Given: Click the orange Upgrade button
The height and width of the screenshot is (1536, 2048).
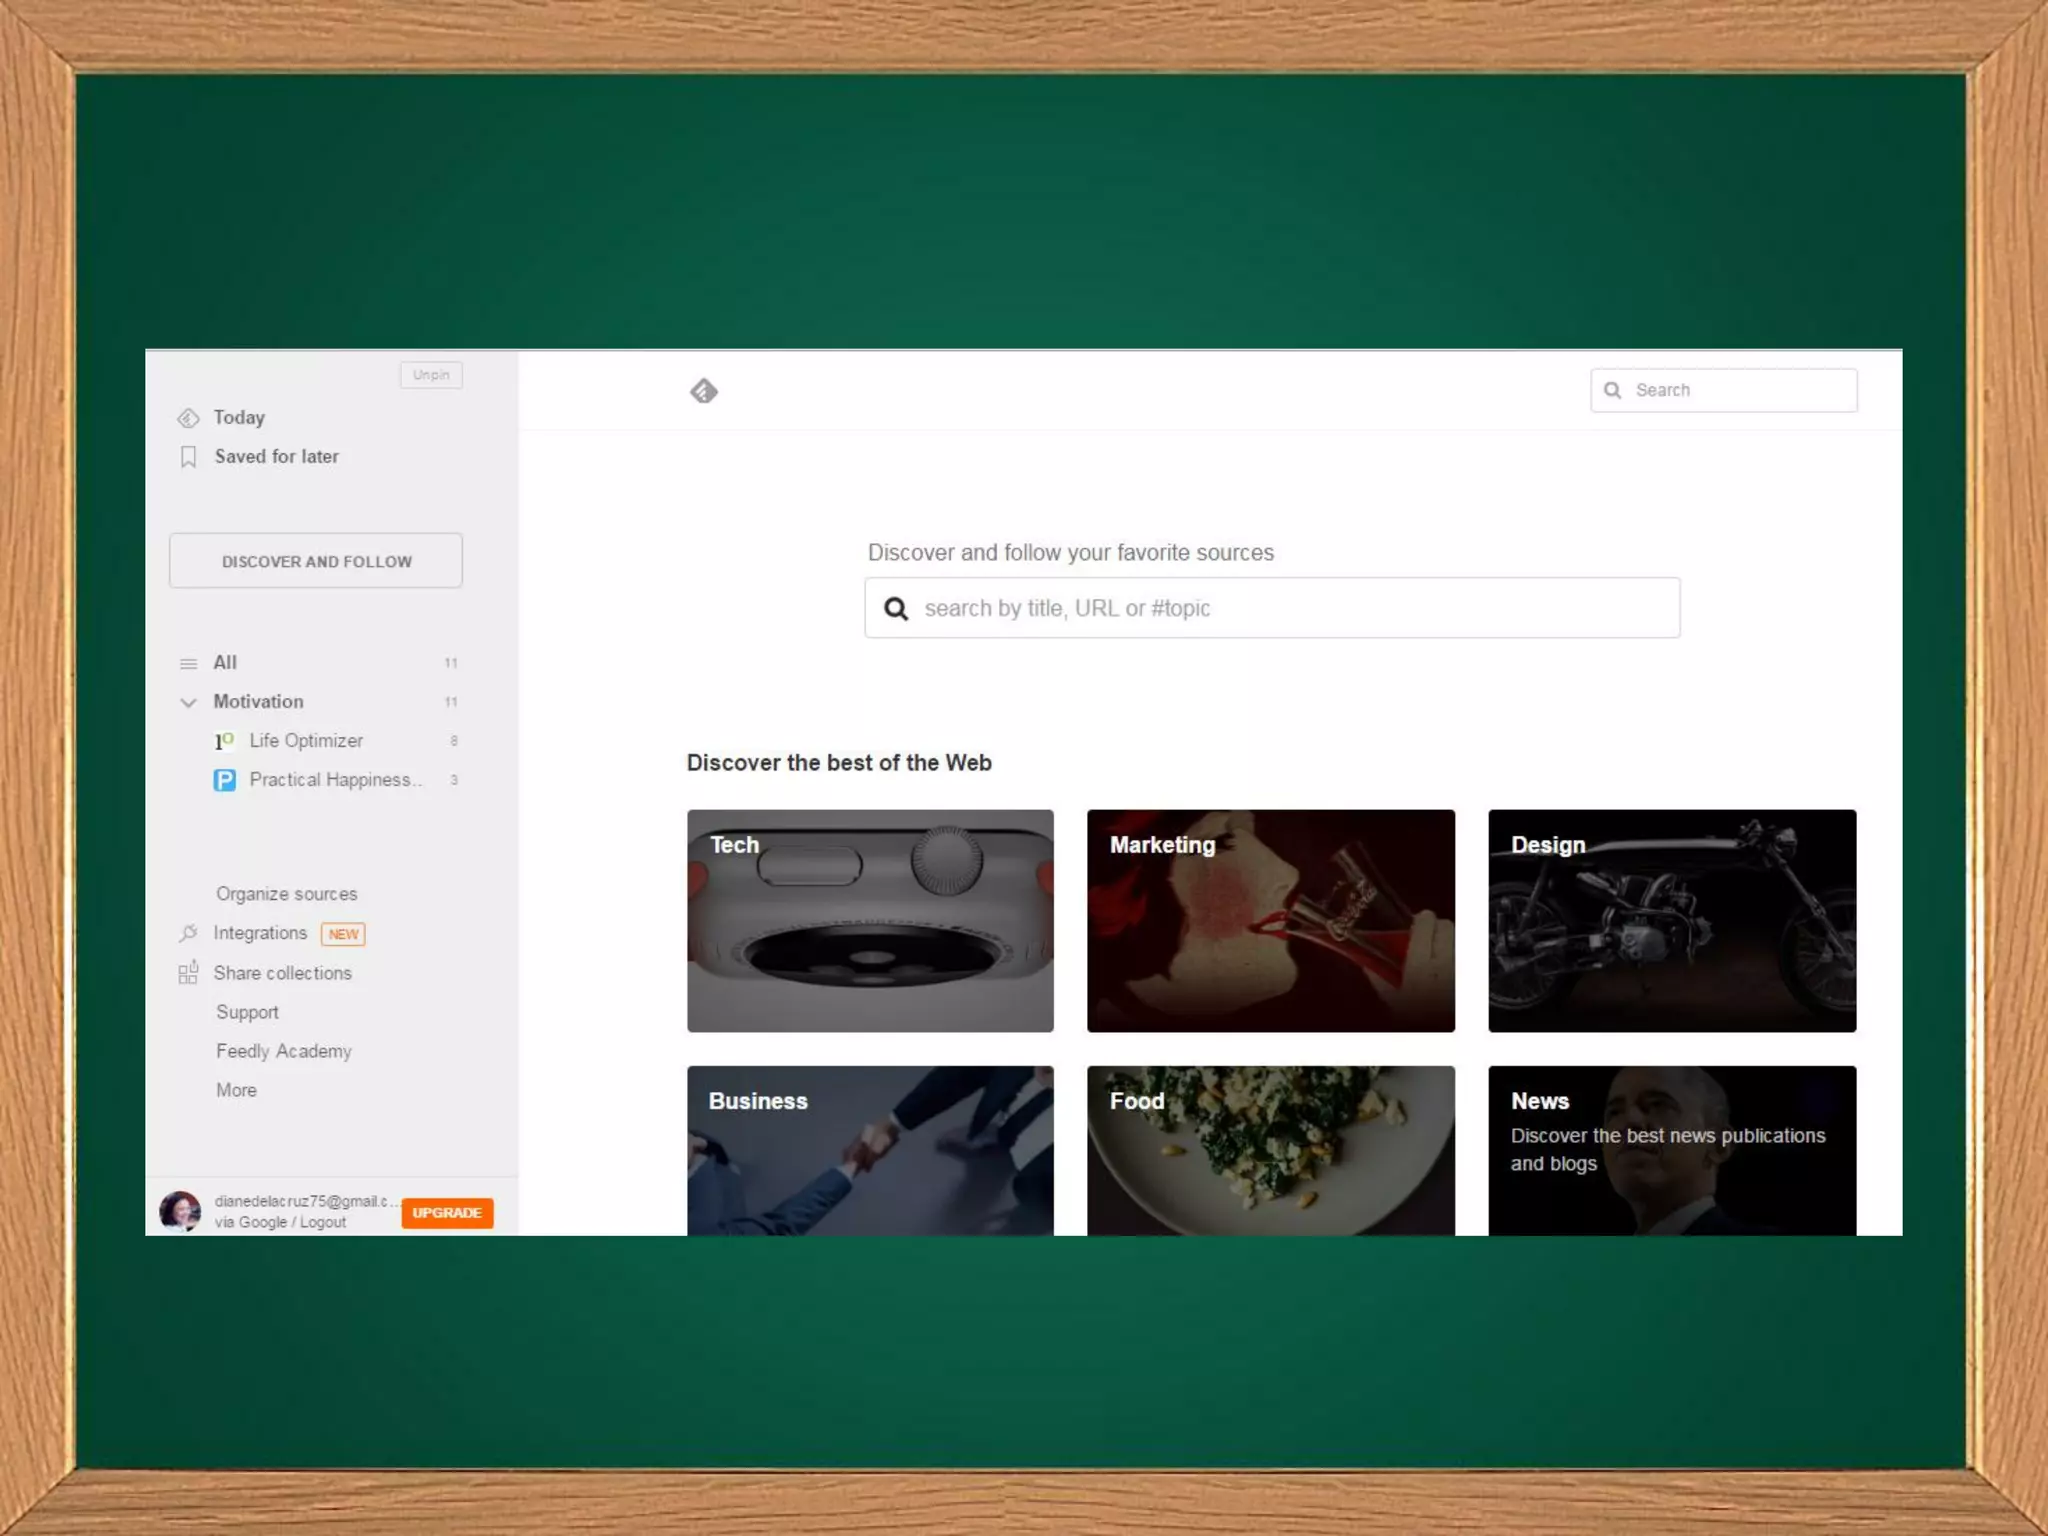Looking at the screenshot, I should coord(447,1212).
